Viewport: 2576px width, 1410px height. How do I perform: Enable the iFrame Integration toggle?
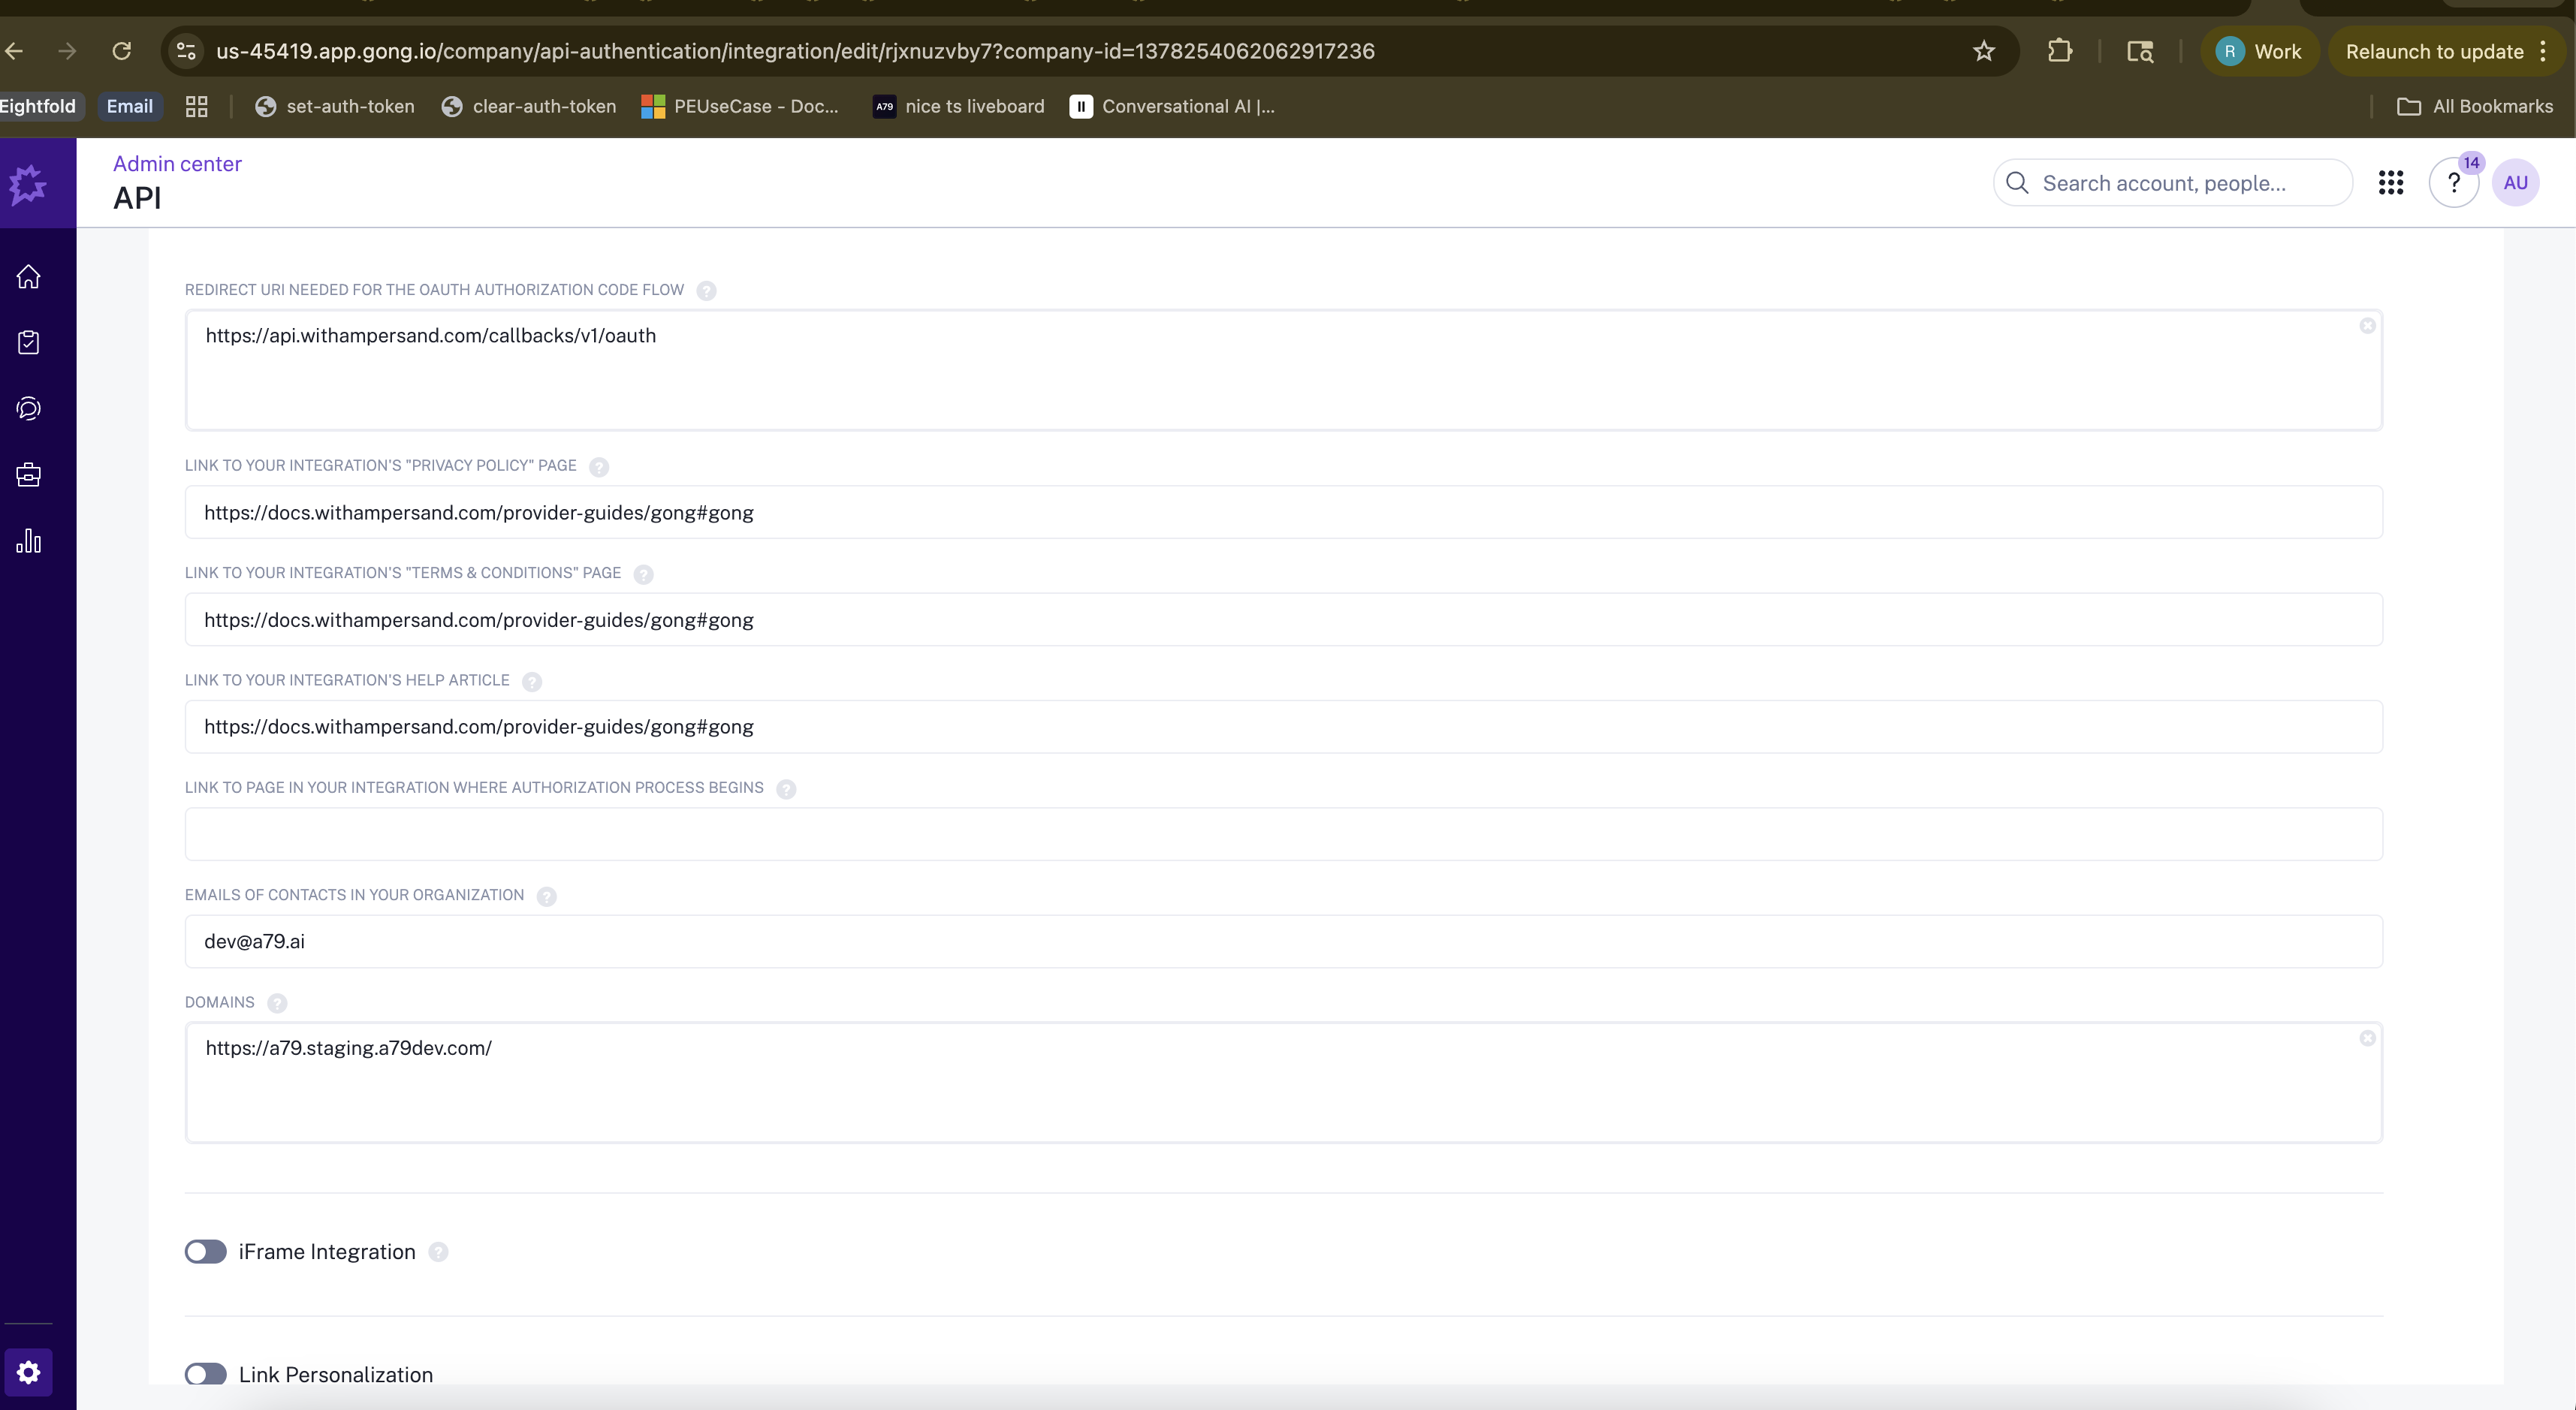point(205,1251)
